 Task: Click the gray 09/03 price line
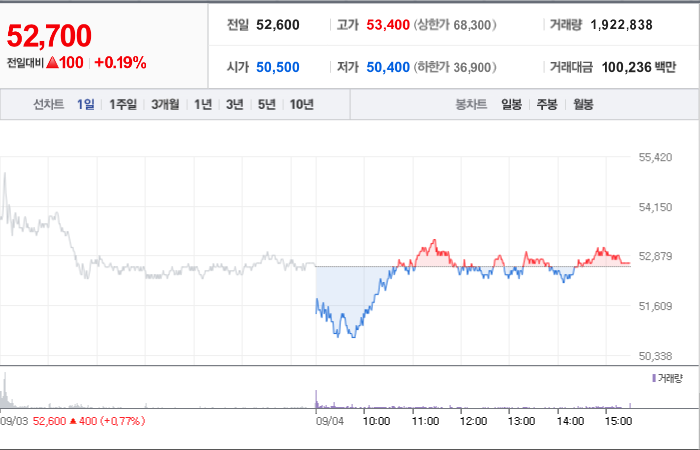pyautogui.click(x=156, y=268)
